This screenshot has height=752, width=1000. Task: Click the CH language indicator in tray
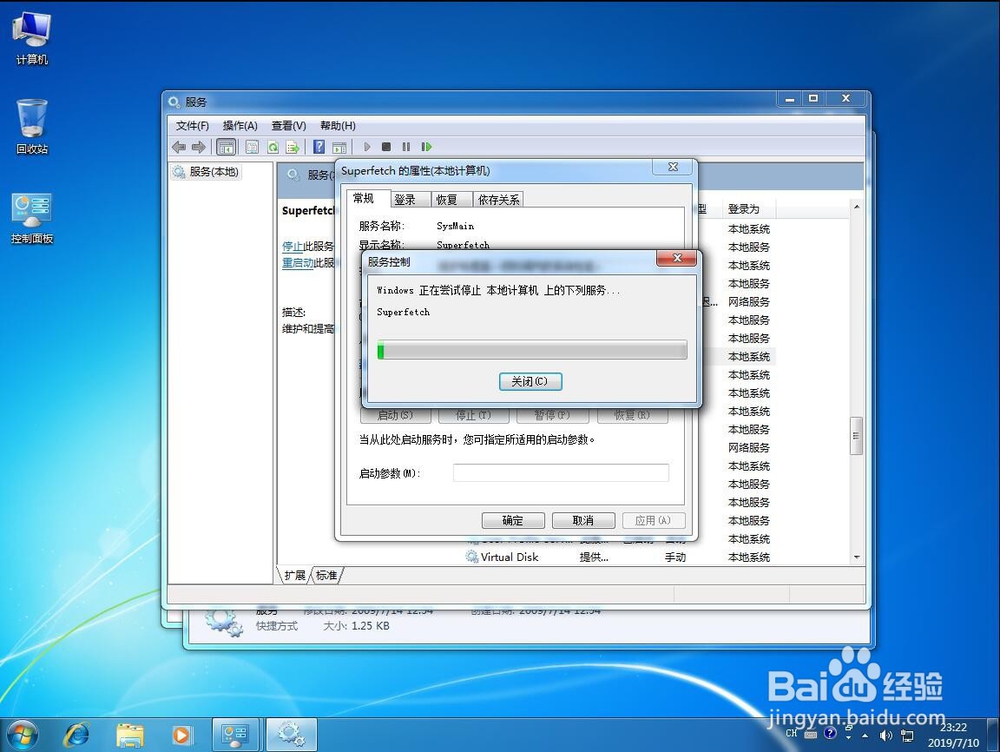[791, 733]
